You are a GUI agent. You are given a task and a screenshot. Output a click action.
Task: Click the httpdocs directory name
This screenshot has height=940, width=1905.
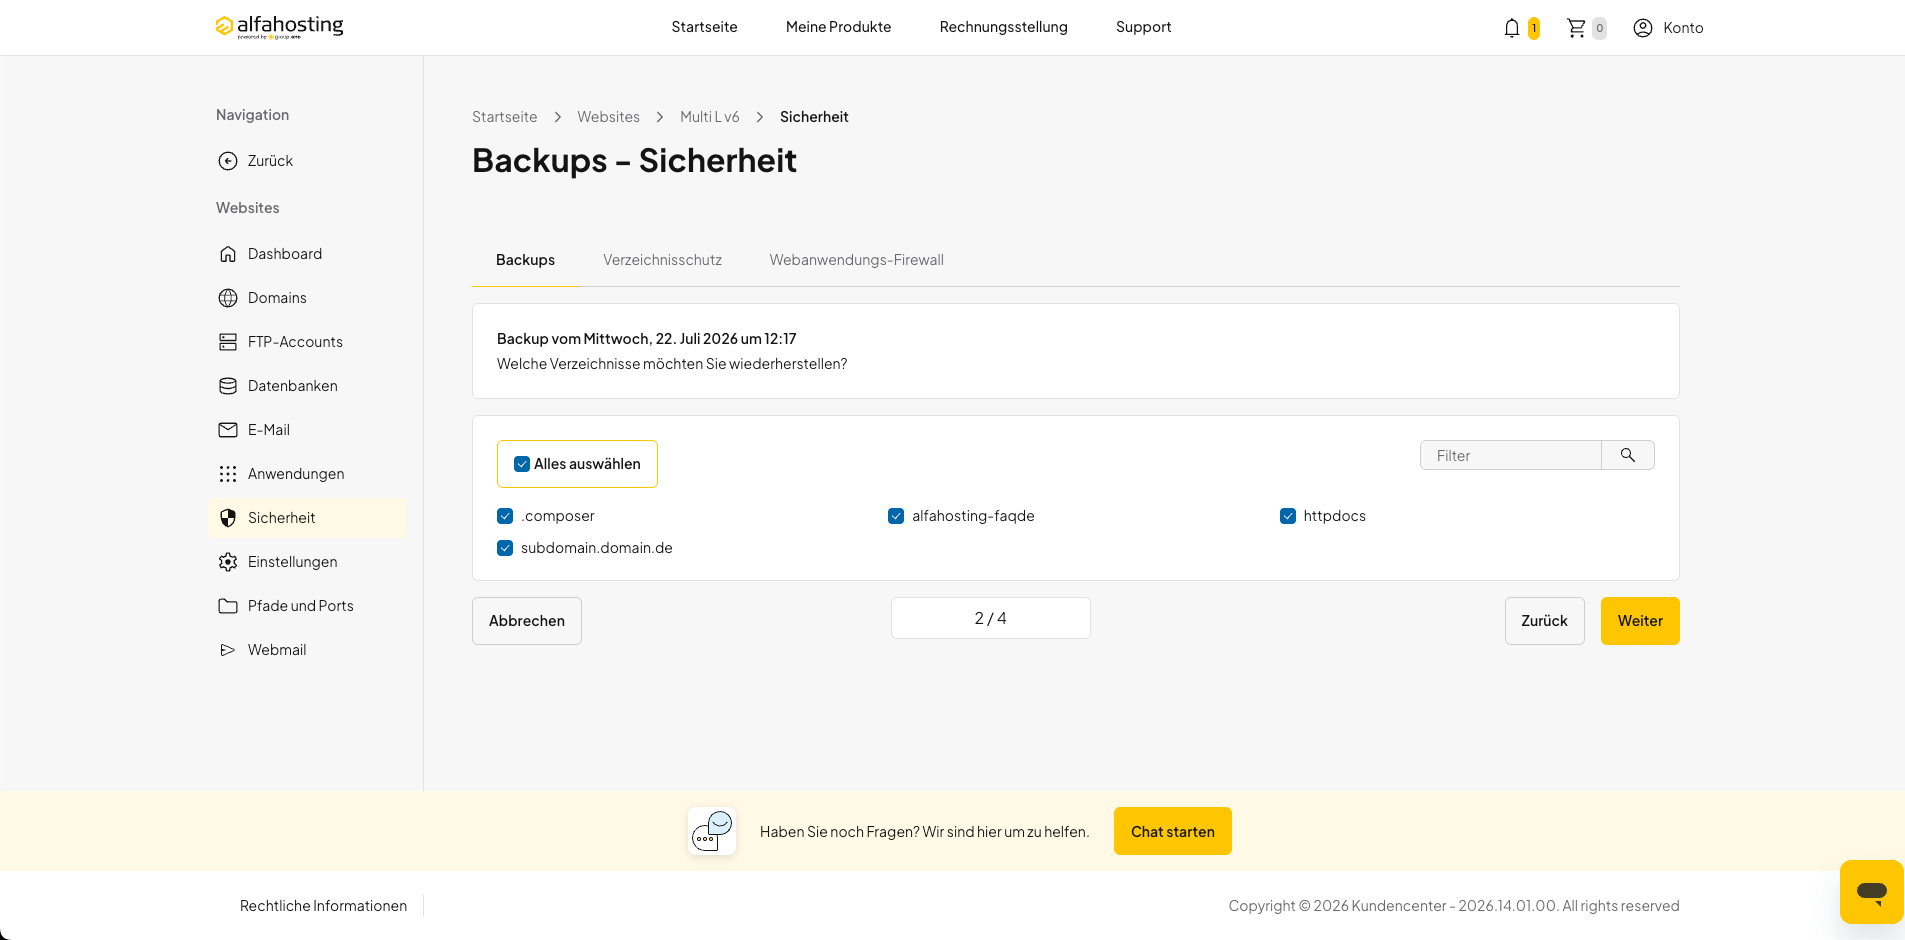pyautogui.click(x=1334, y=516)
